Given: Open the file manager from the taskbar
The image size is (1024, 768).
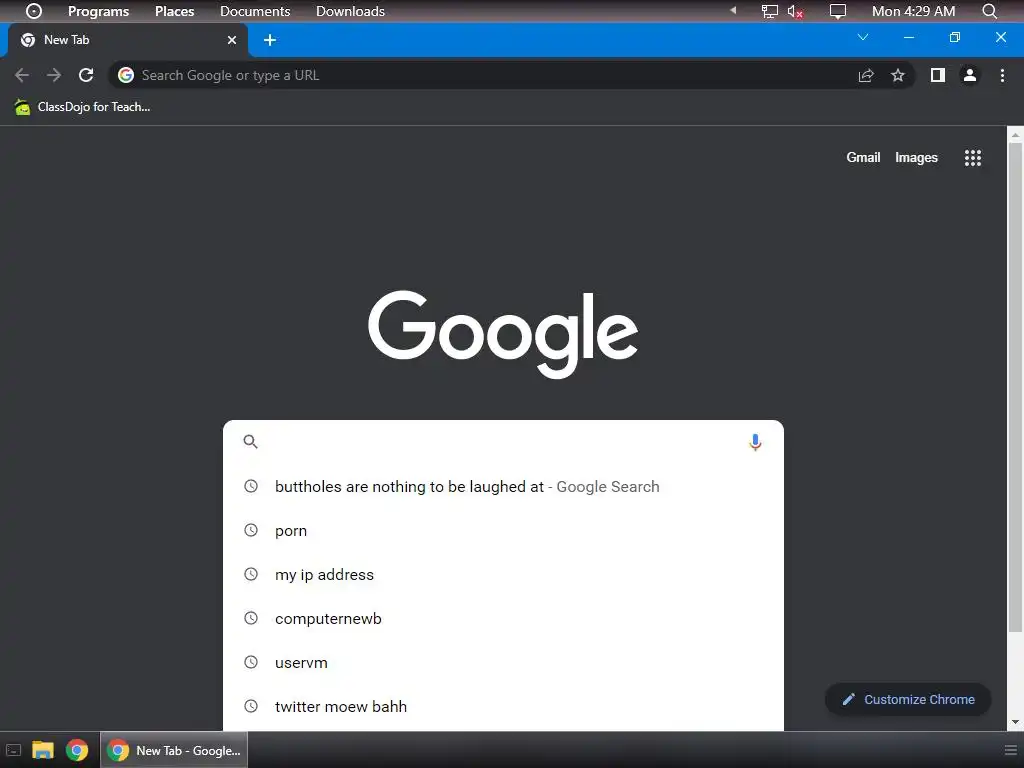Looking at the screenshot, I should tap(43, 750).
